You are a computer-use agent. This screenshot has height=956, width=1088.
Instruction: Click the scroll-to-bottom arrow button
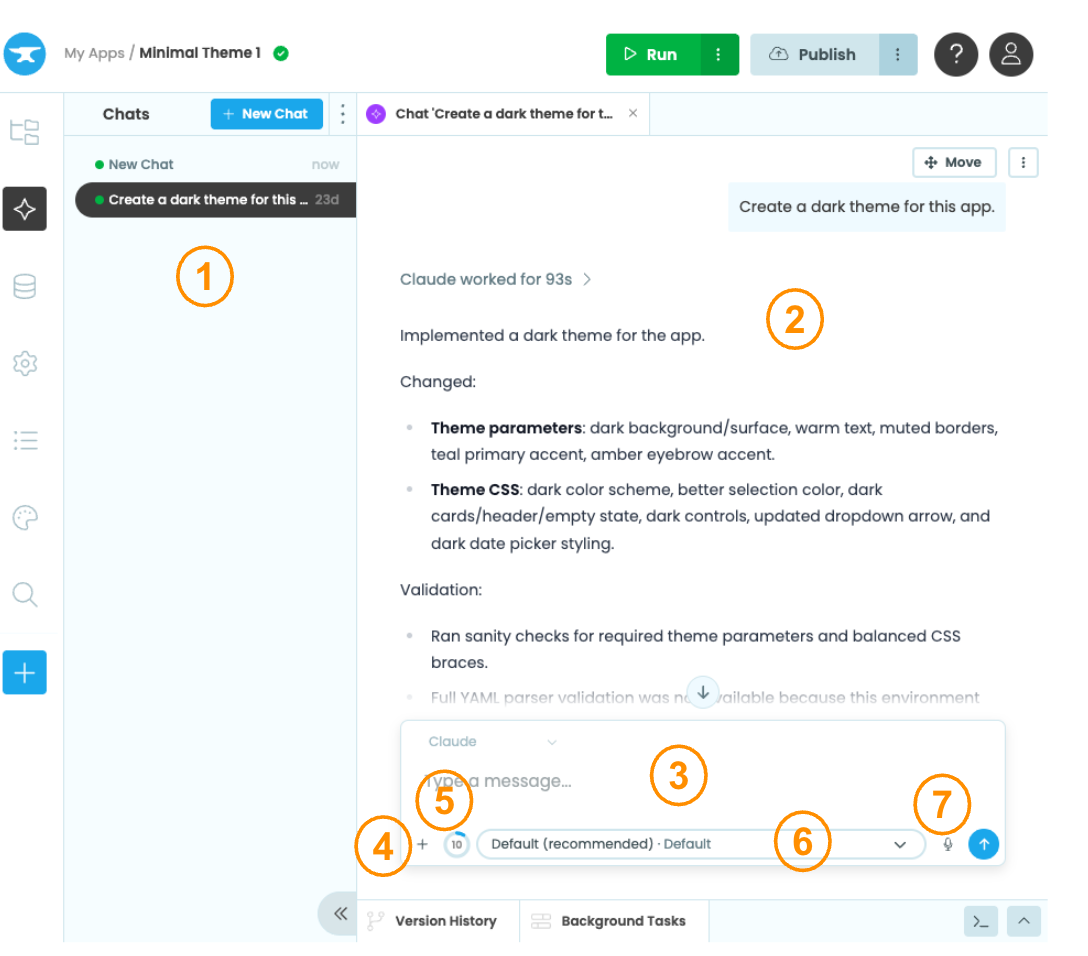pyautogui.click(x=703, y=692)
